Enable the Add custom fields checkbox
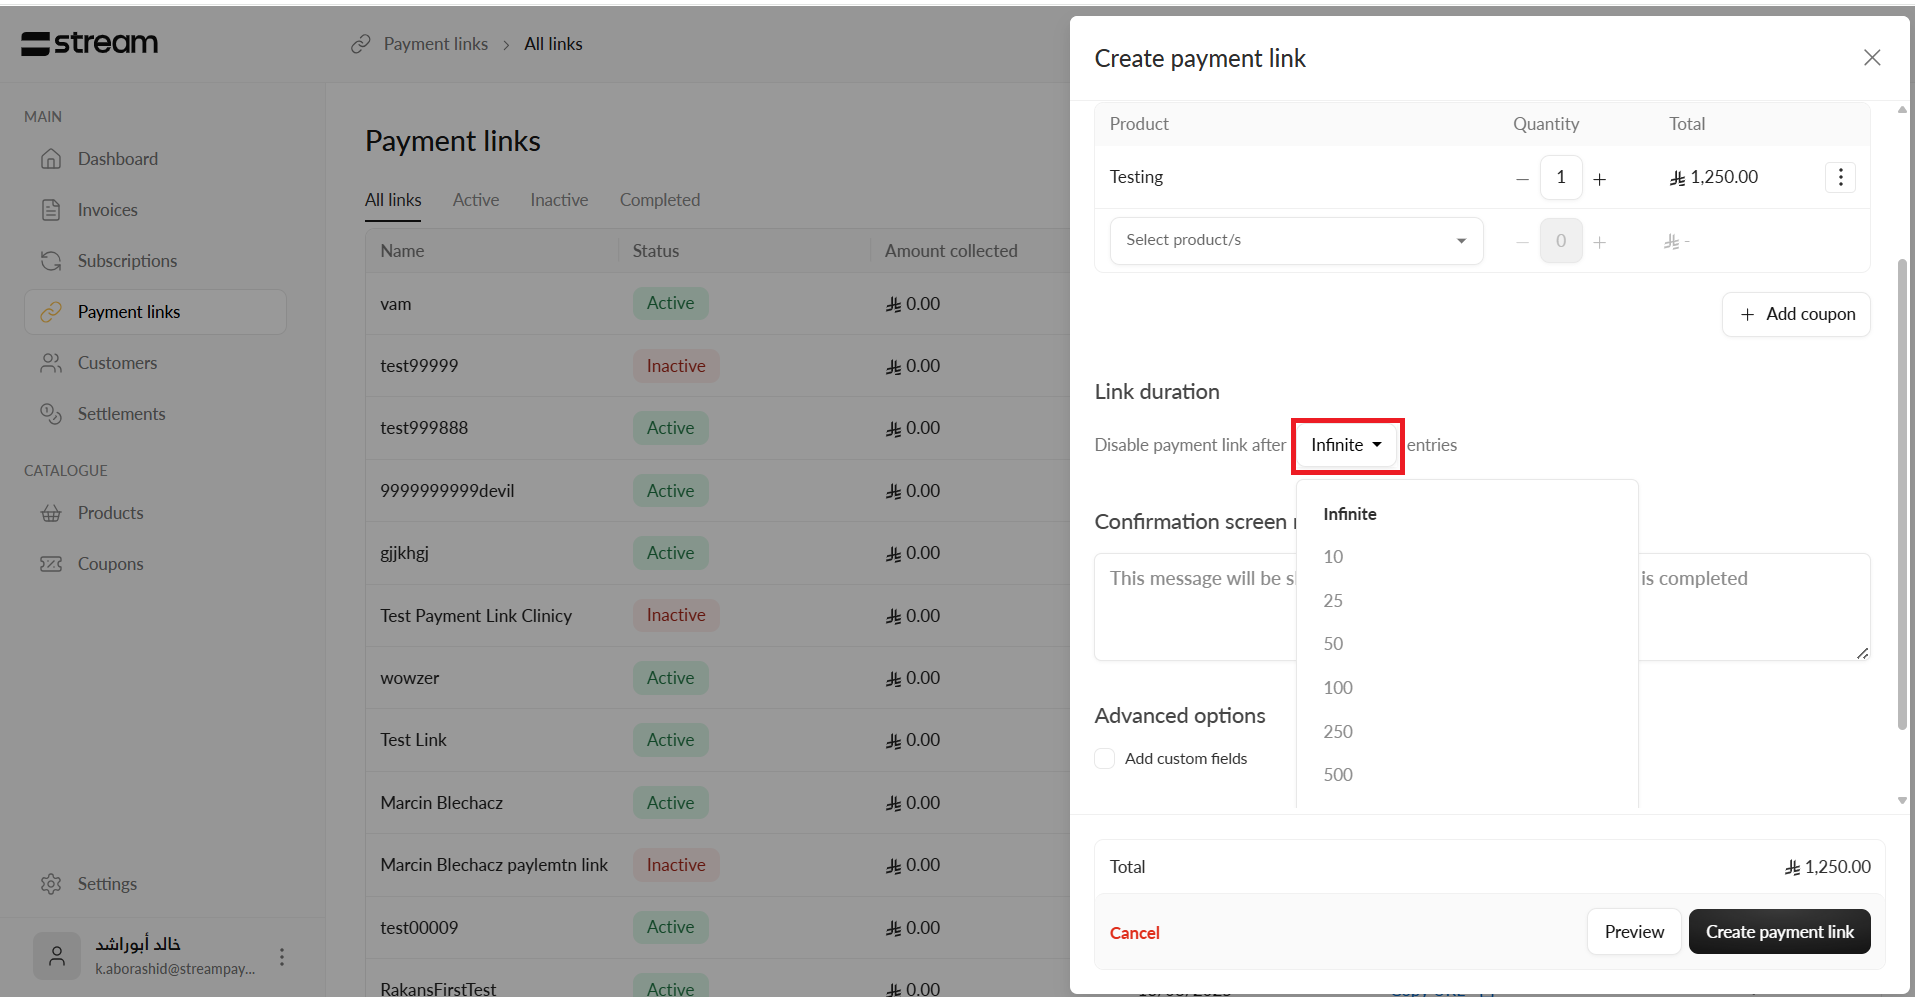The height and width of the screenshot is (997, 1915). [1105, 759]
